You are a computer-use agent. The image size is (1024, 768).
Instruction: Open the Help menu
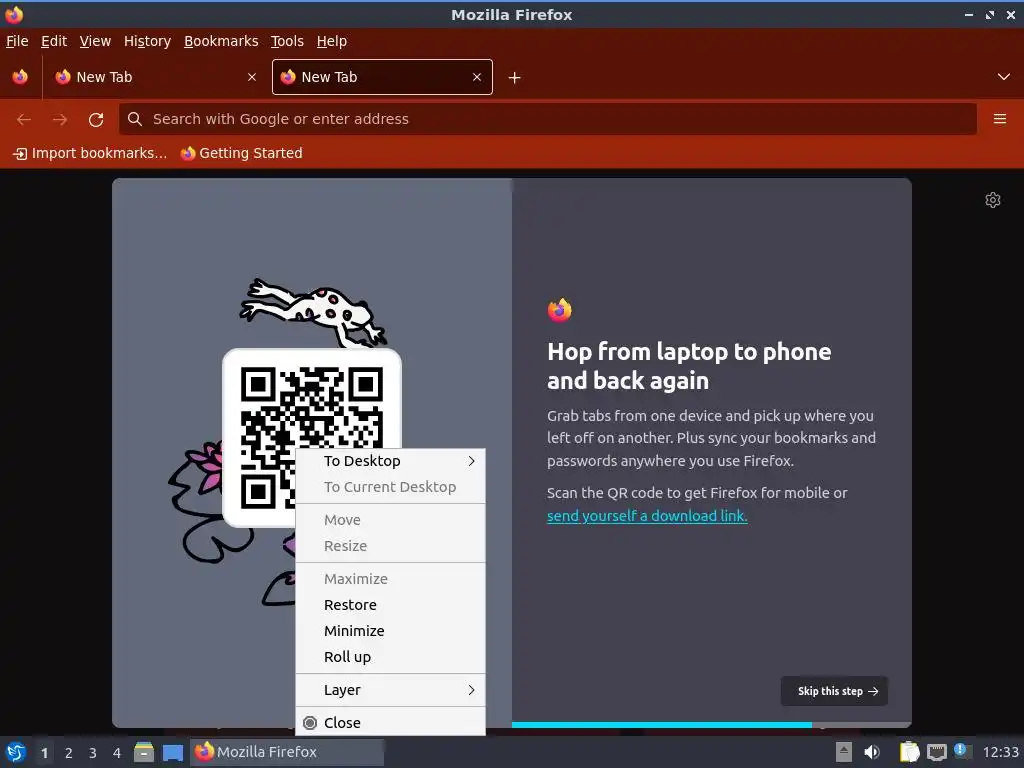click(x=331, y=41)
